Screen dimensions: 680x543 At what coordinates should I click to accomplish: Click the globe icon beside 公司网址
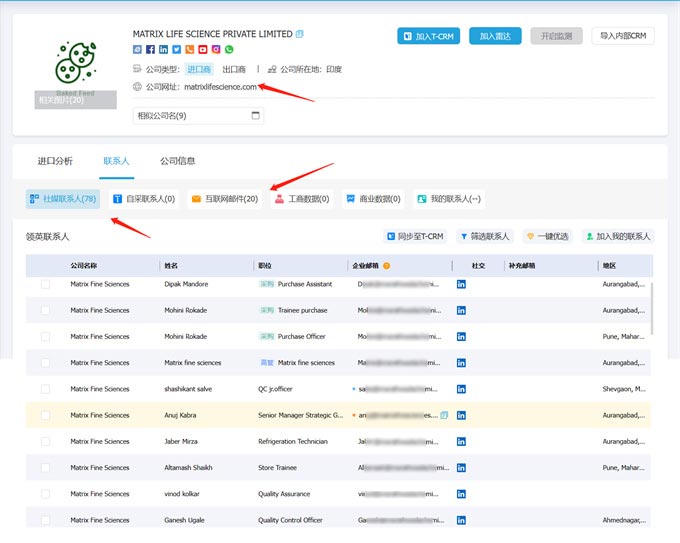click(137, 87)
